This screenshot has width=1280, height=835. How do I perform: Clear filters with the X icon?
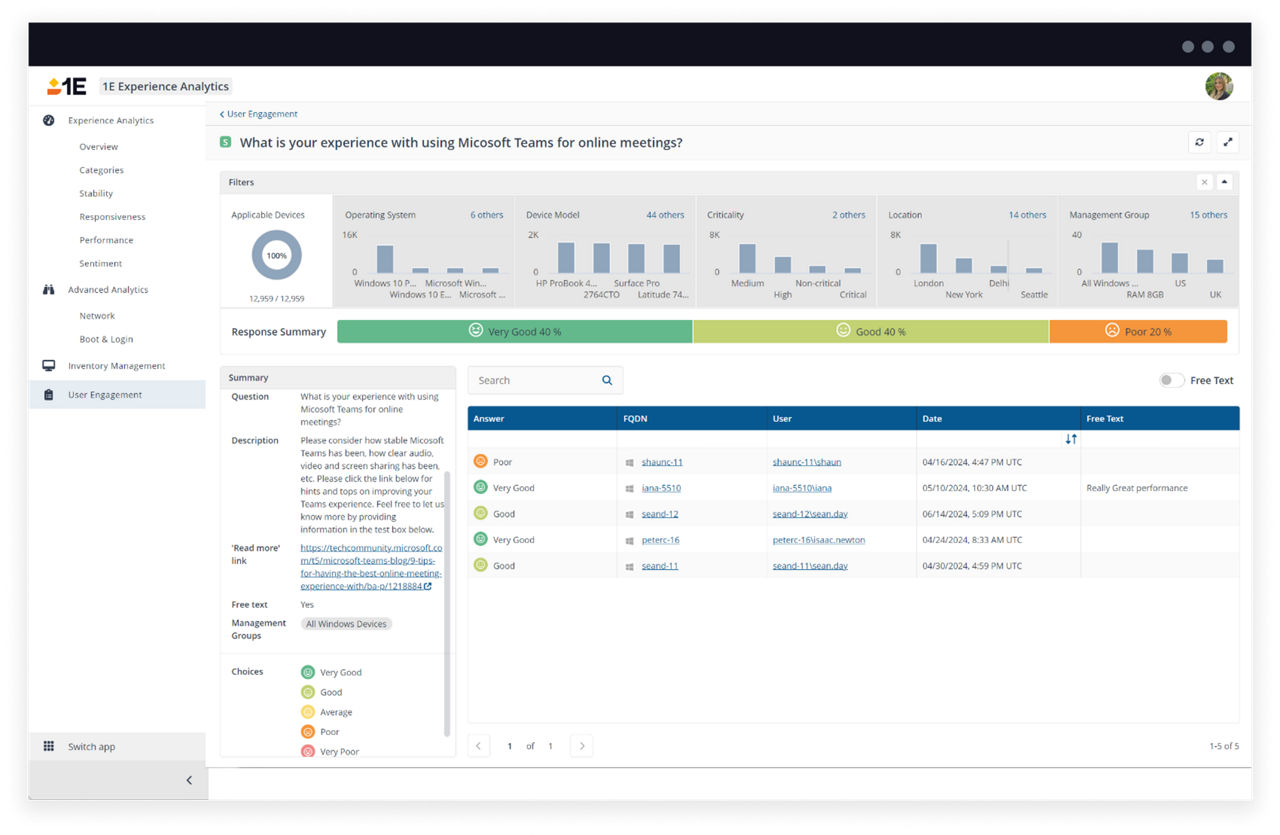click(x=1205, y=182)
